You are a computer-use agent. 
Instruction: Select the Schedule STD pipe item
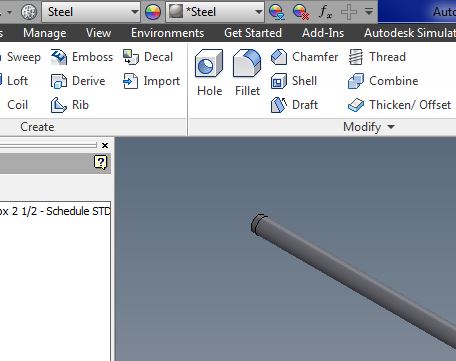tap(55, 211)
